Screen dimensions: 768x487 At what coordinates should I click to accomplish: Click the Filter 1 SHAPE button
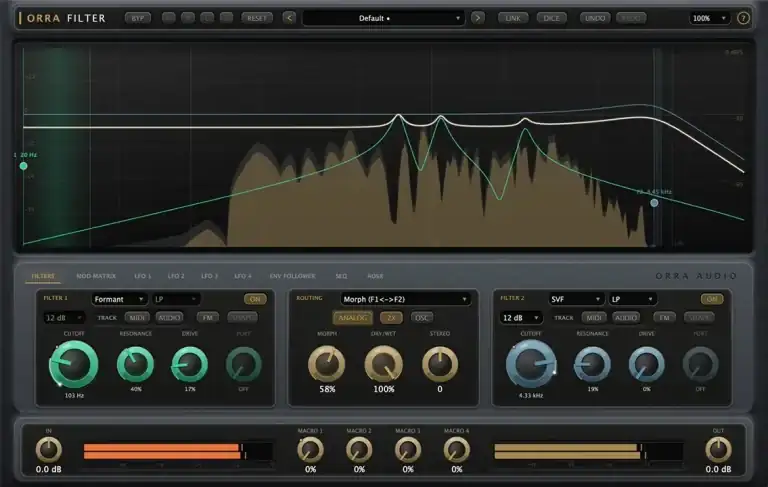click(242, 318)
